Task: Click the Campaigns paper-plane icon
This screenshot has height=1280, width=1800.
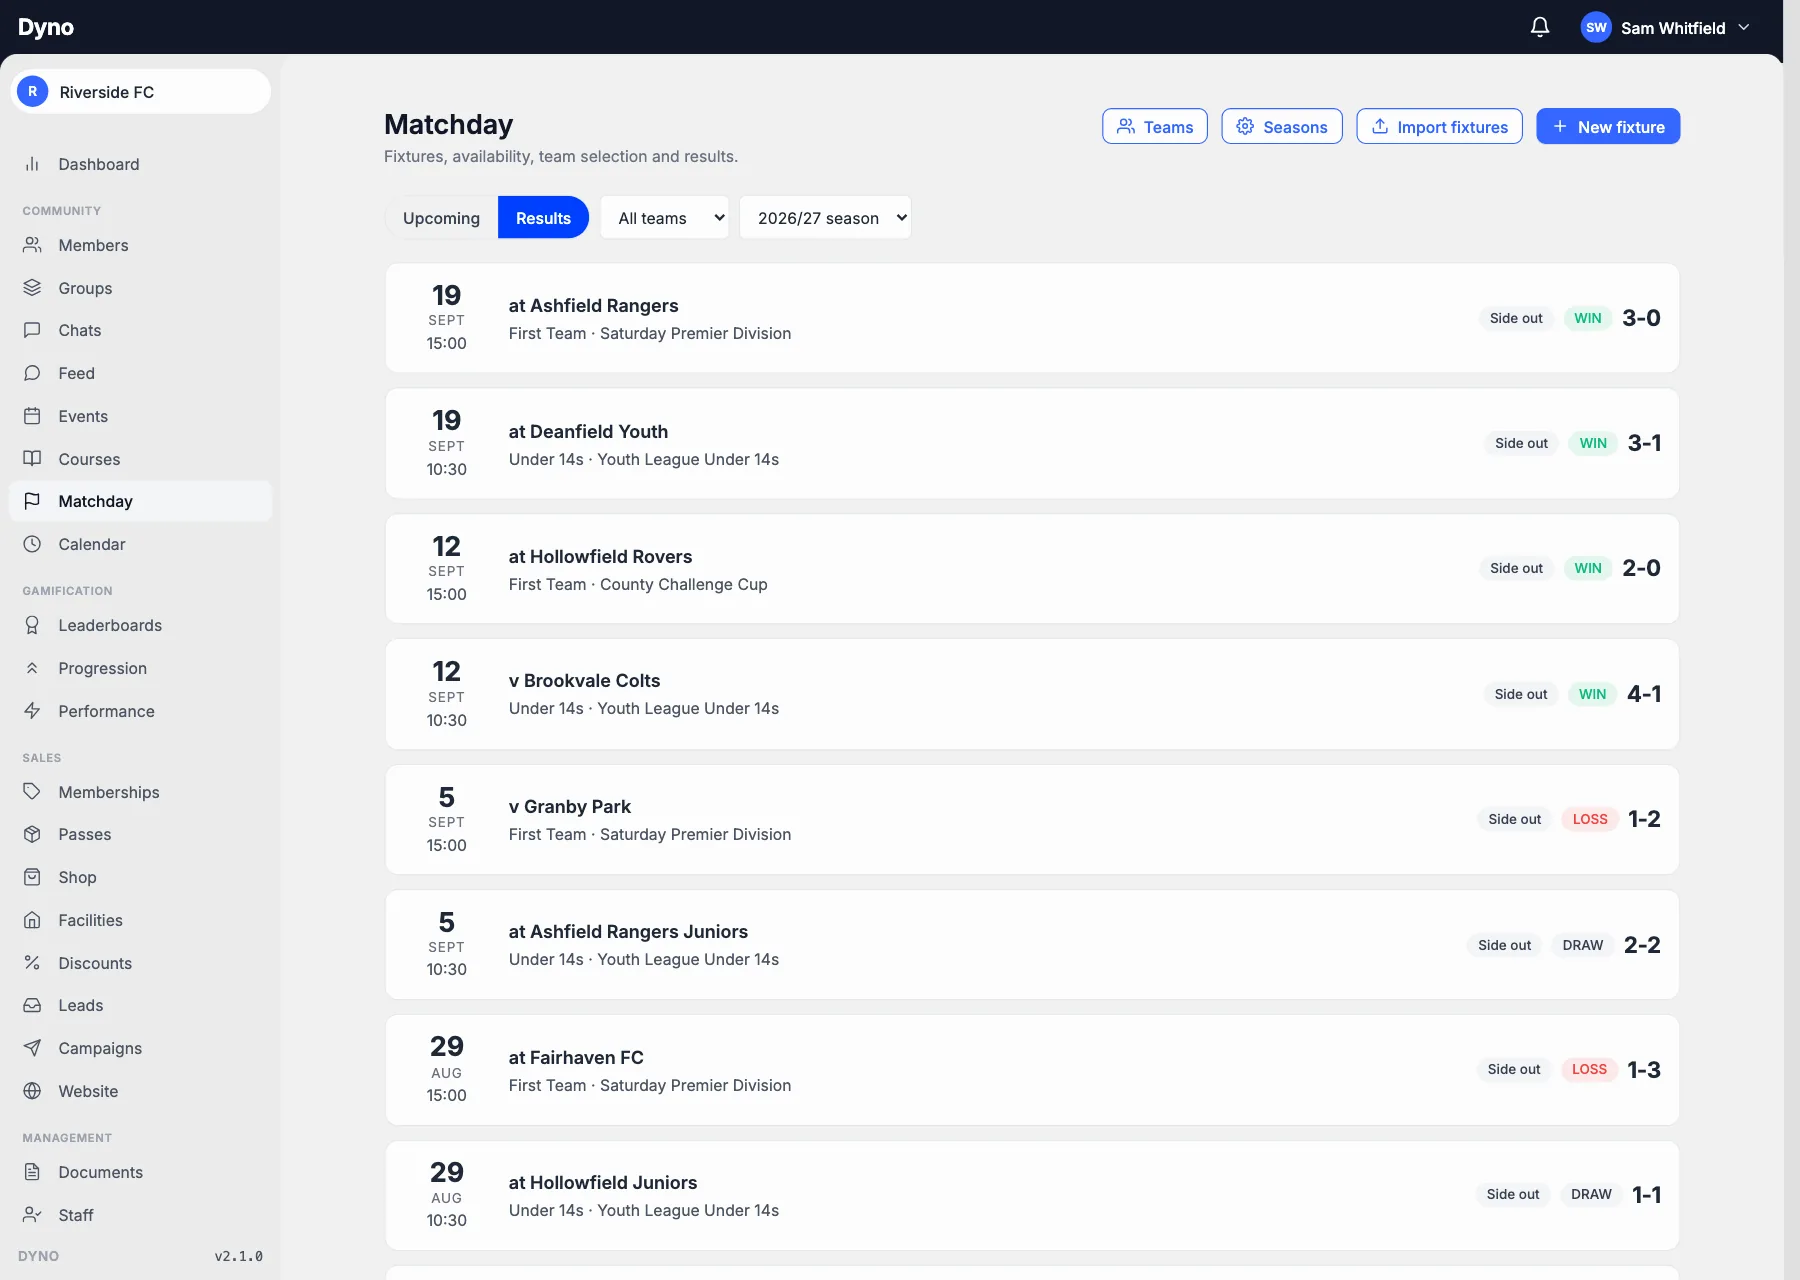Action: click(x=32, y=1048)
